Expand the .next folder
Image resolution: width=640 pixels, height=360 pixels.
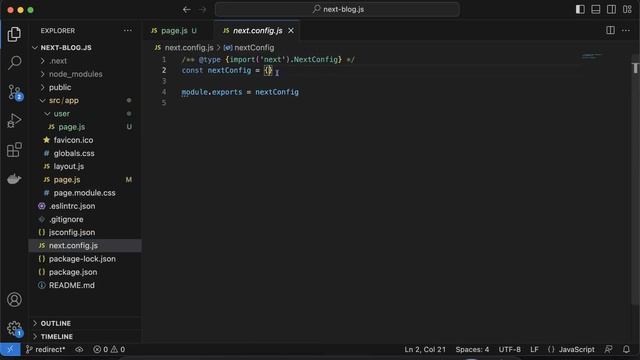point(85,61)
